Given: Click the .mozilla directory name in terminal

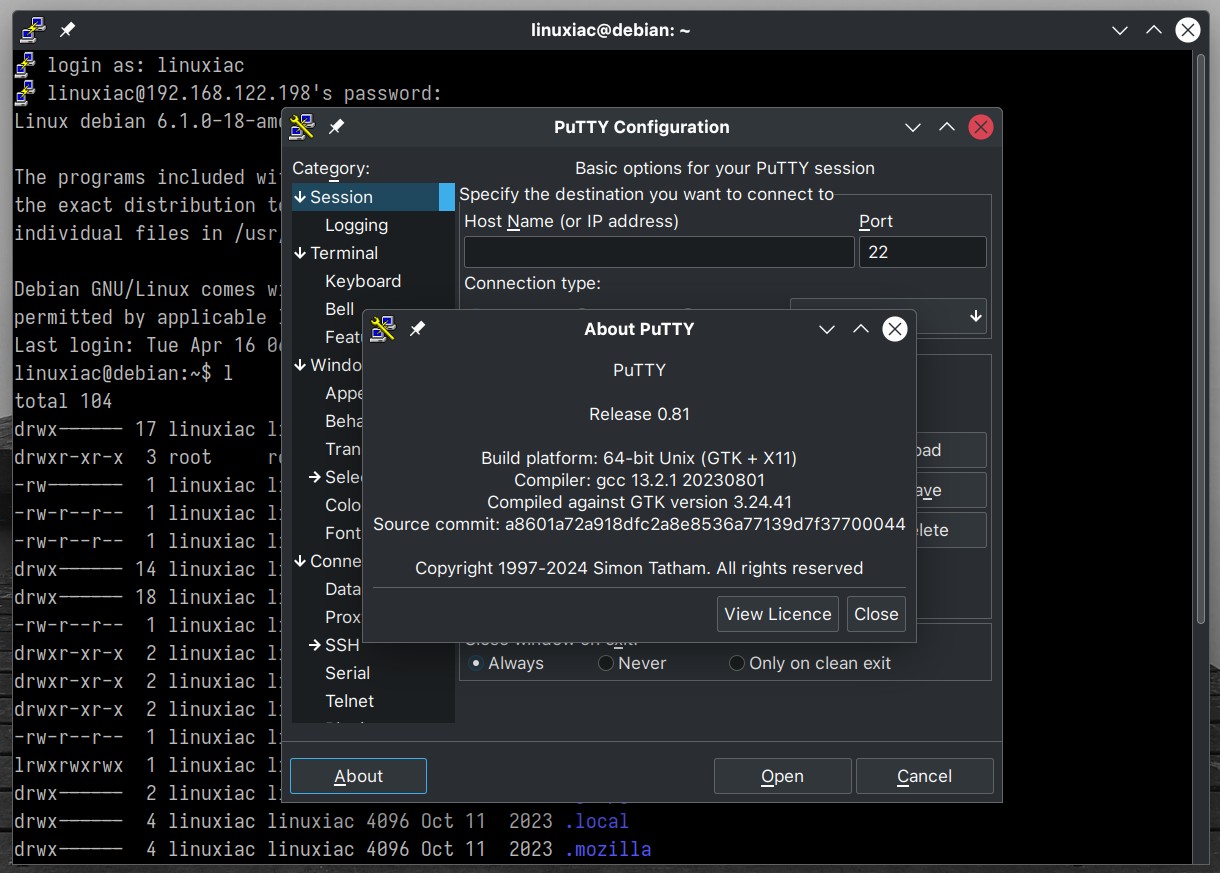Looking at the screenshot, I should 607,849.
